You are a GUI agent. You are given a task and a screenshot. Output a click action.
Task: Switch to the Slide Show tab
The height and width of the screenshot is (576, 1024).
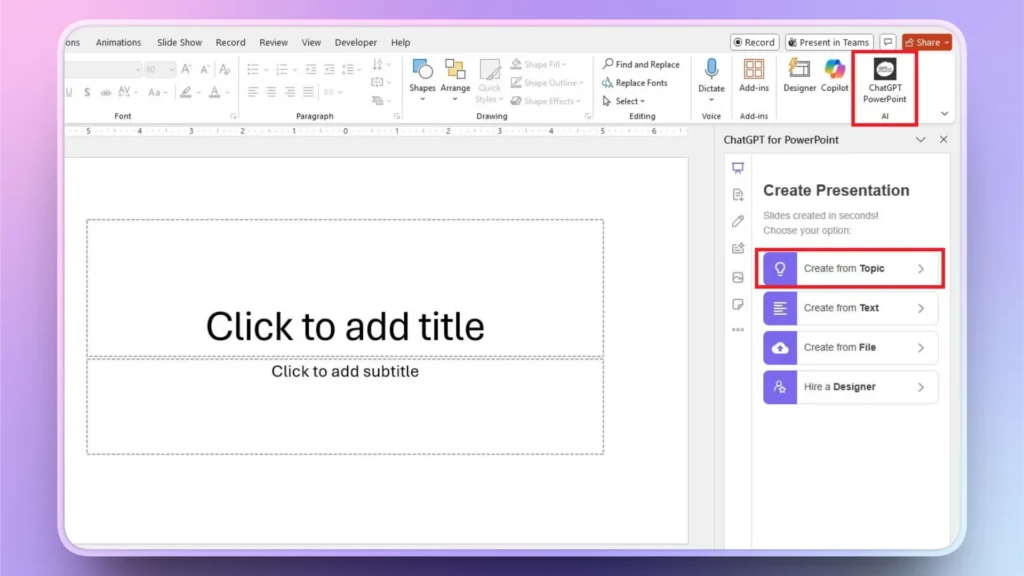pyautogui.click(x=179, y=42)
